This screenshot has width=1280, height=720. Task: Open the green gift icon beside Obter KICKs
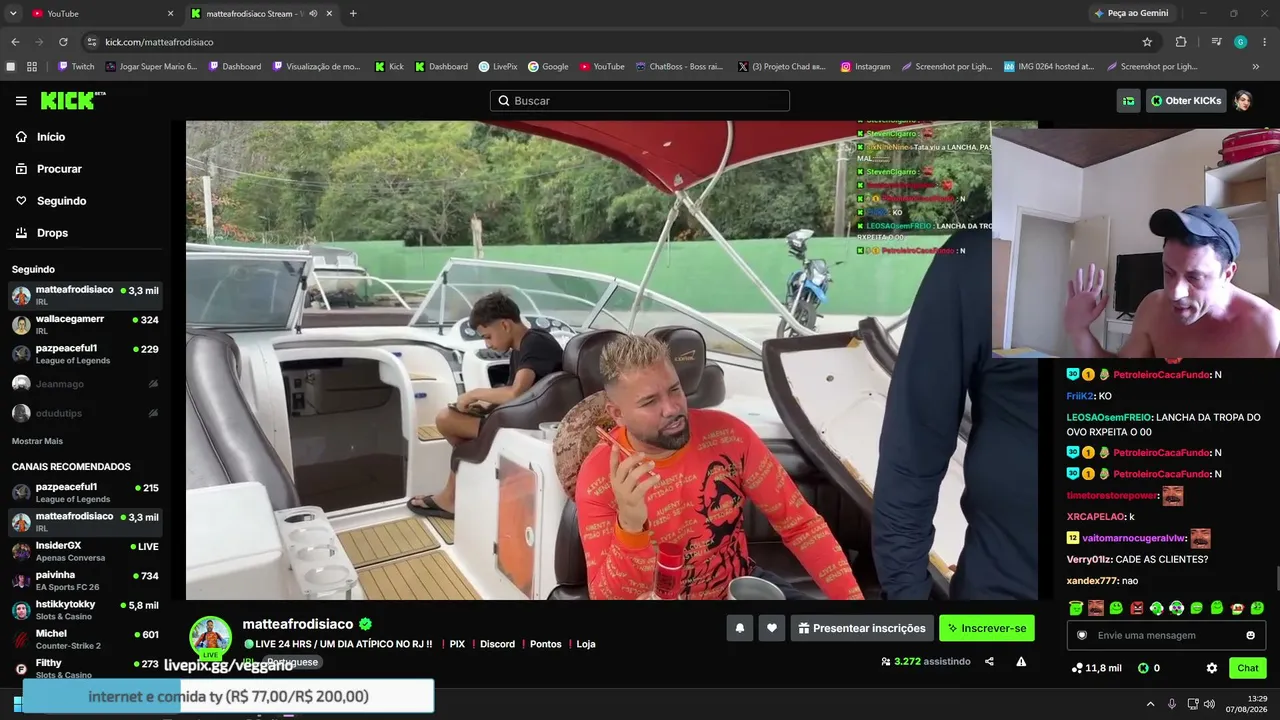point(1128,101)
